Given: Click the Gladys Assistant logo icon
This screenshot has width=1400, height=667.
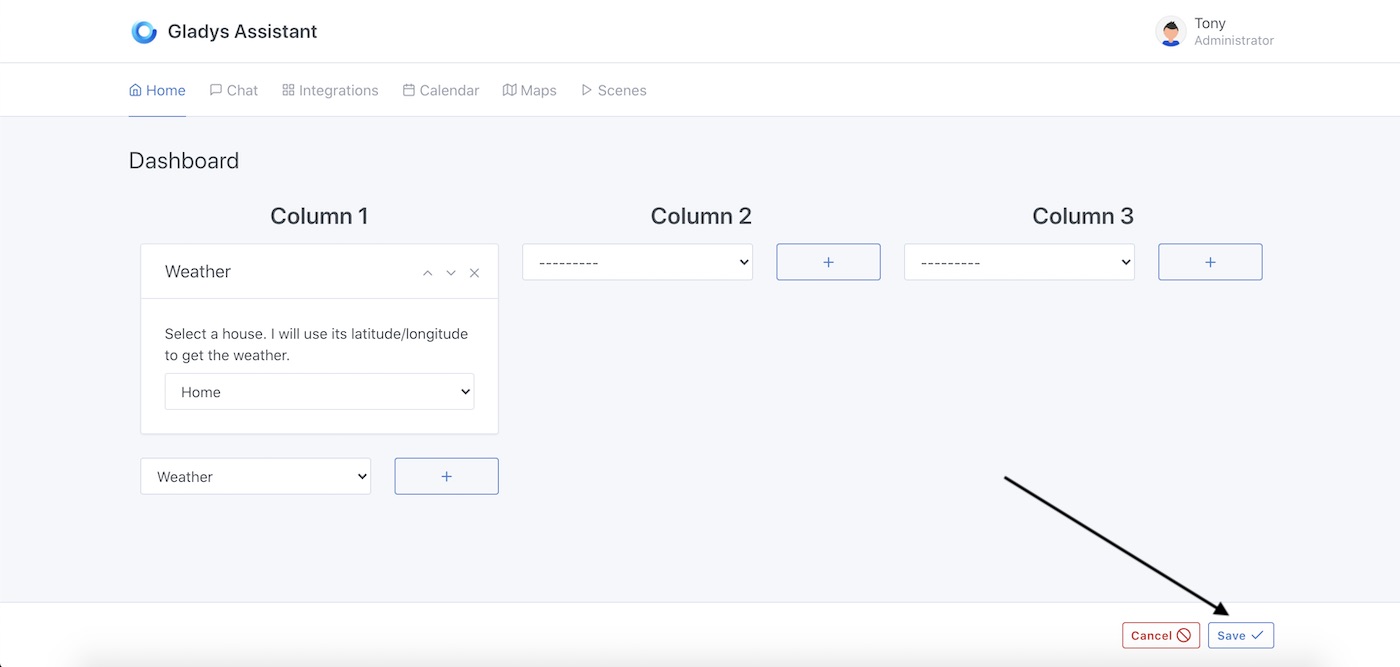Looking at the screenshot, I should [x=144, y=31].
